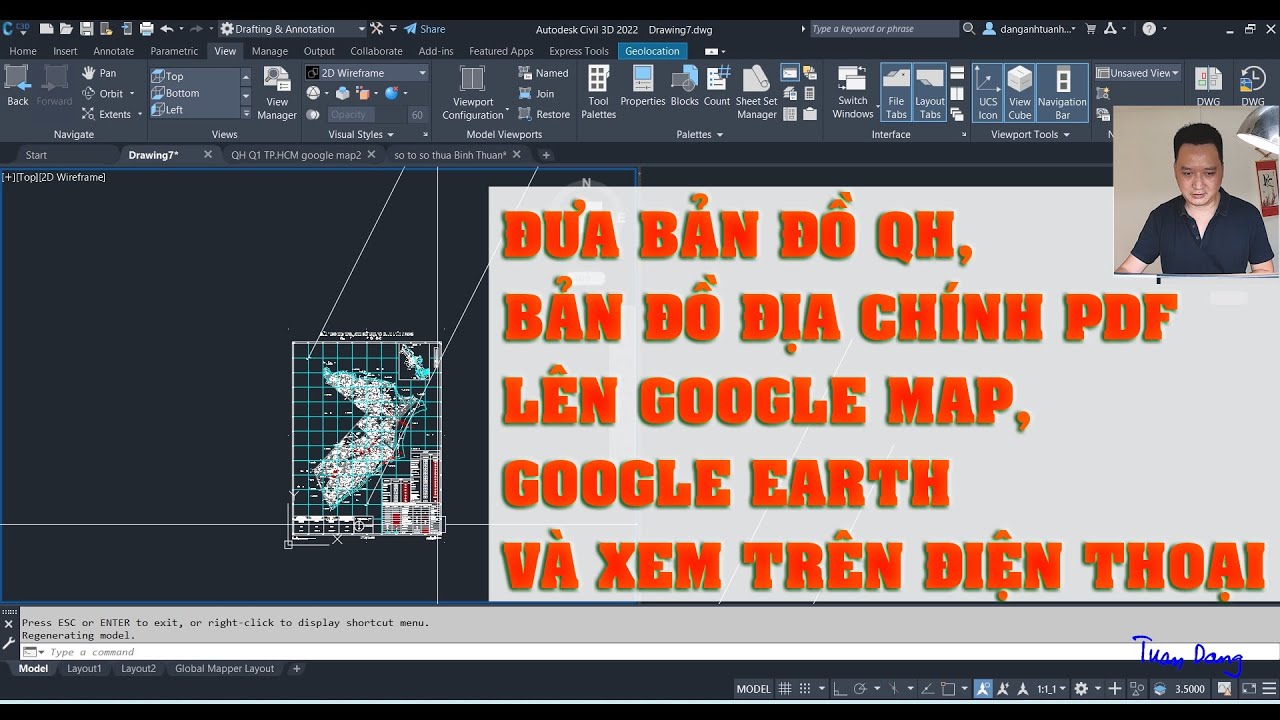Toggle Polar tracking in status bar

point(859,689)
